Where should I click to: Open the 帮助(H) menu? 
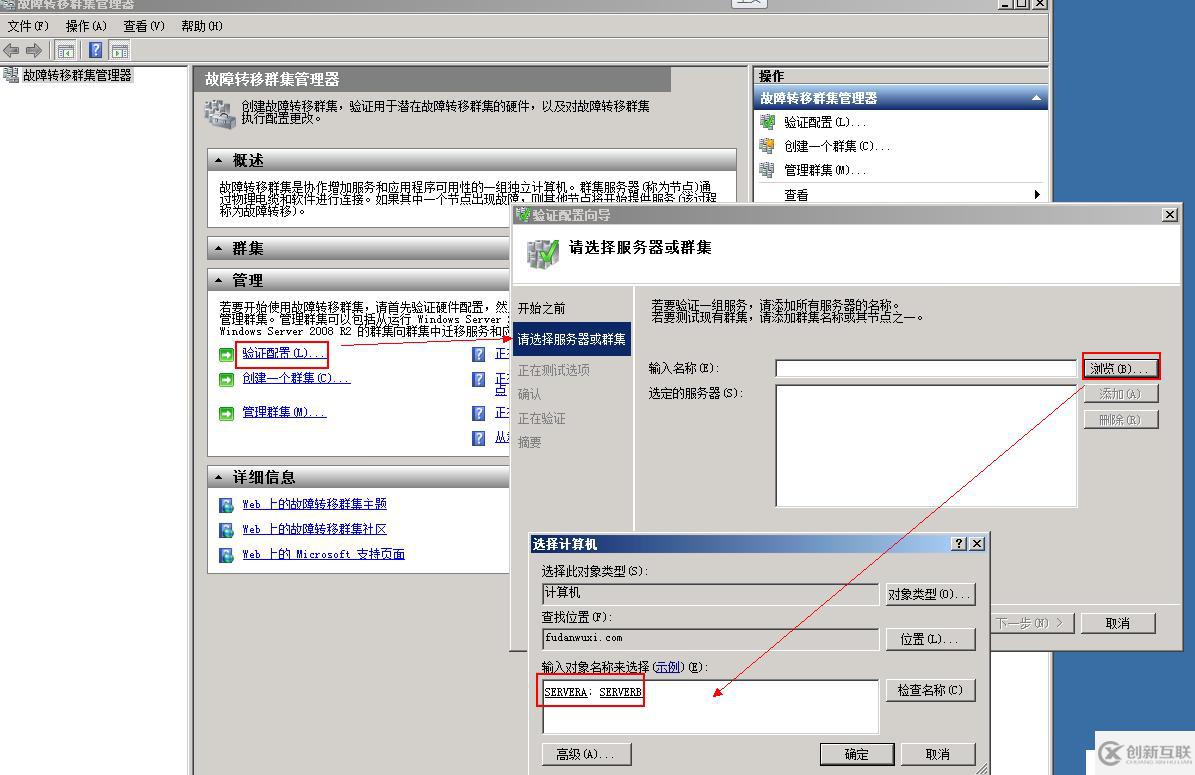click(x=202, y=26)
